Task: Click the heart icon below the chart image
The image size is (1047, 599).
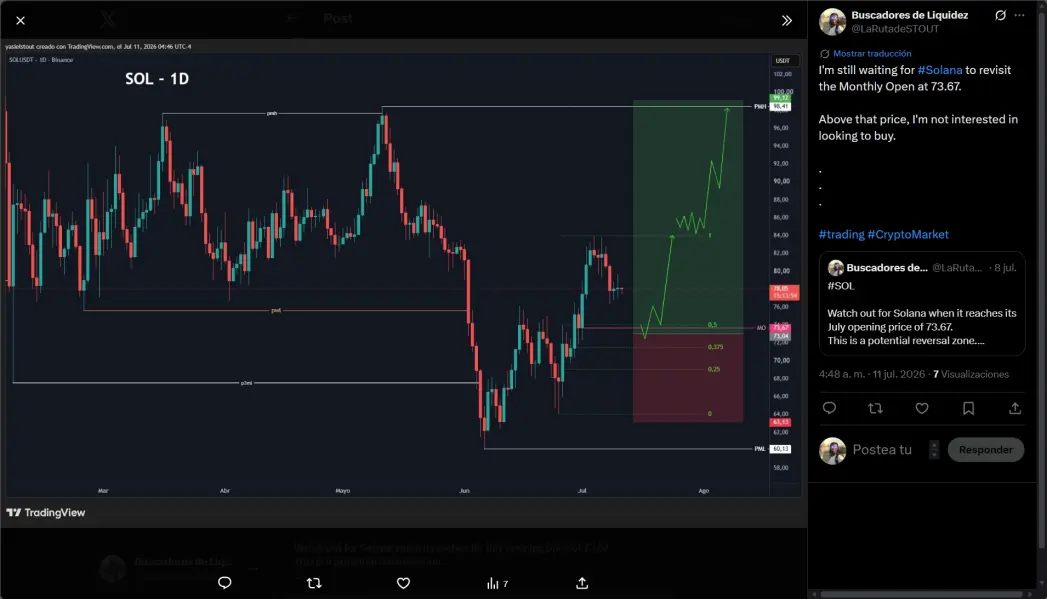Action: 403,583
